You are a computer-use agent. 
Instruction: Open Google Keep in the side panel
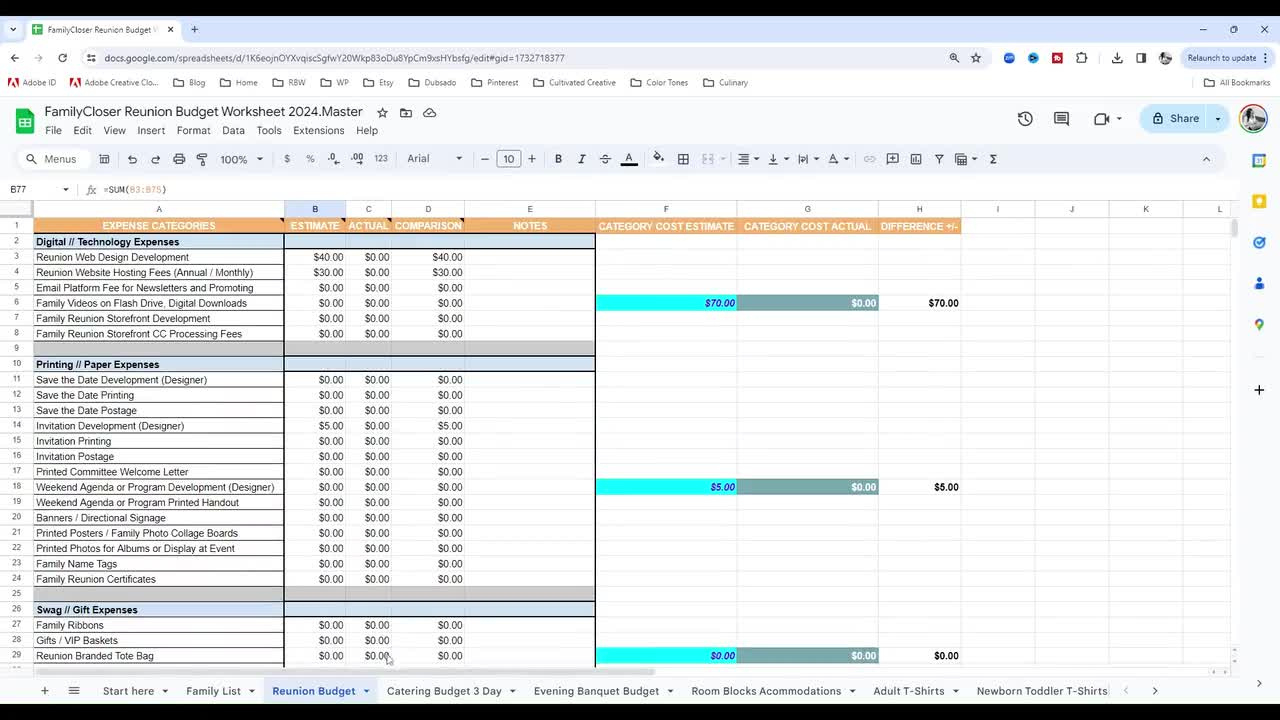pyautogui.click(x=1259, y=201)
